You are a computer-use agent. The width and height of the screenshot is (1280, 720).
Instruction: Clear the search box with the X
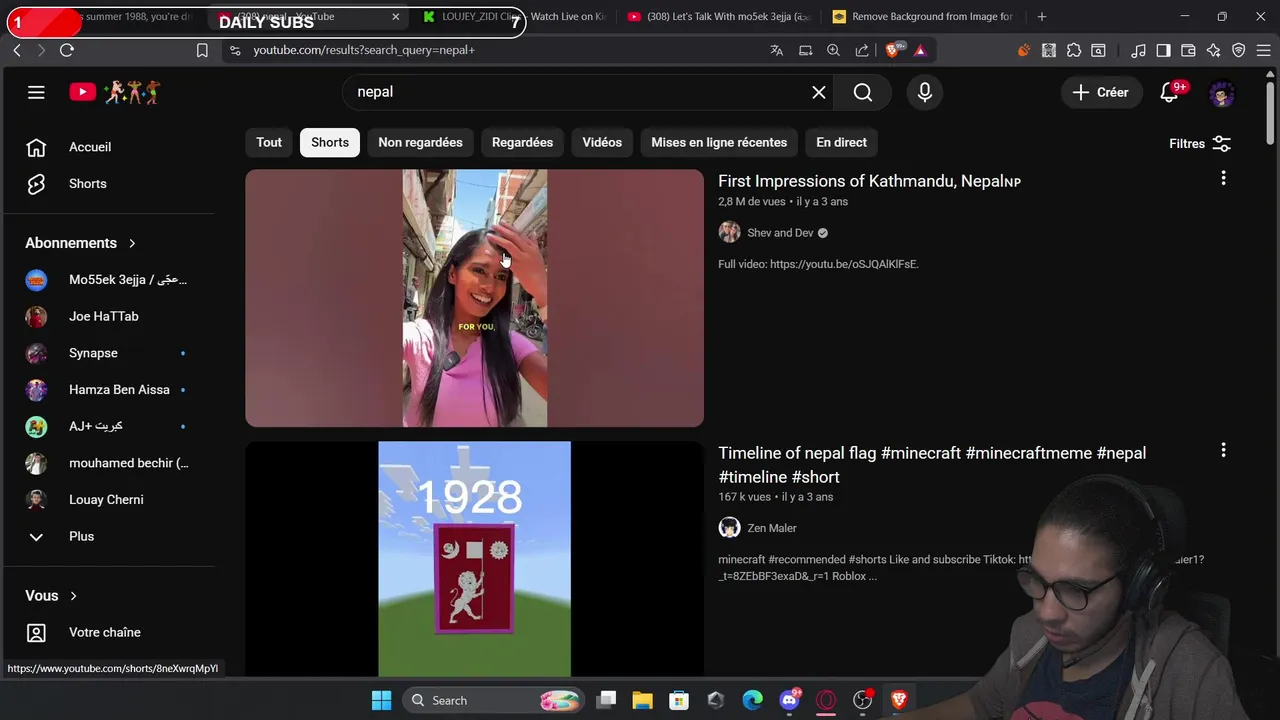pyautogui.click(x=819, y=92)
